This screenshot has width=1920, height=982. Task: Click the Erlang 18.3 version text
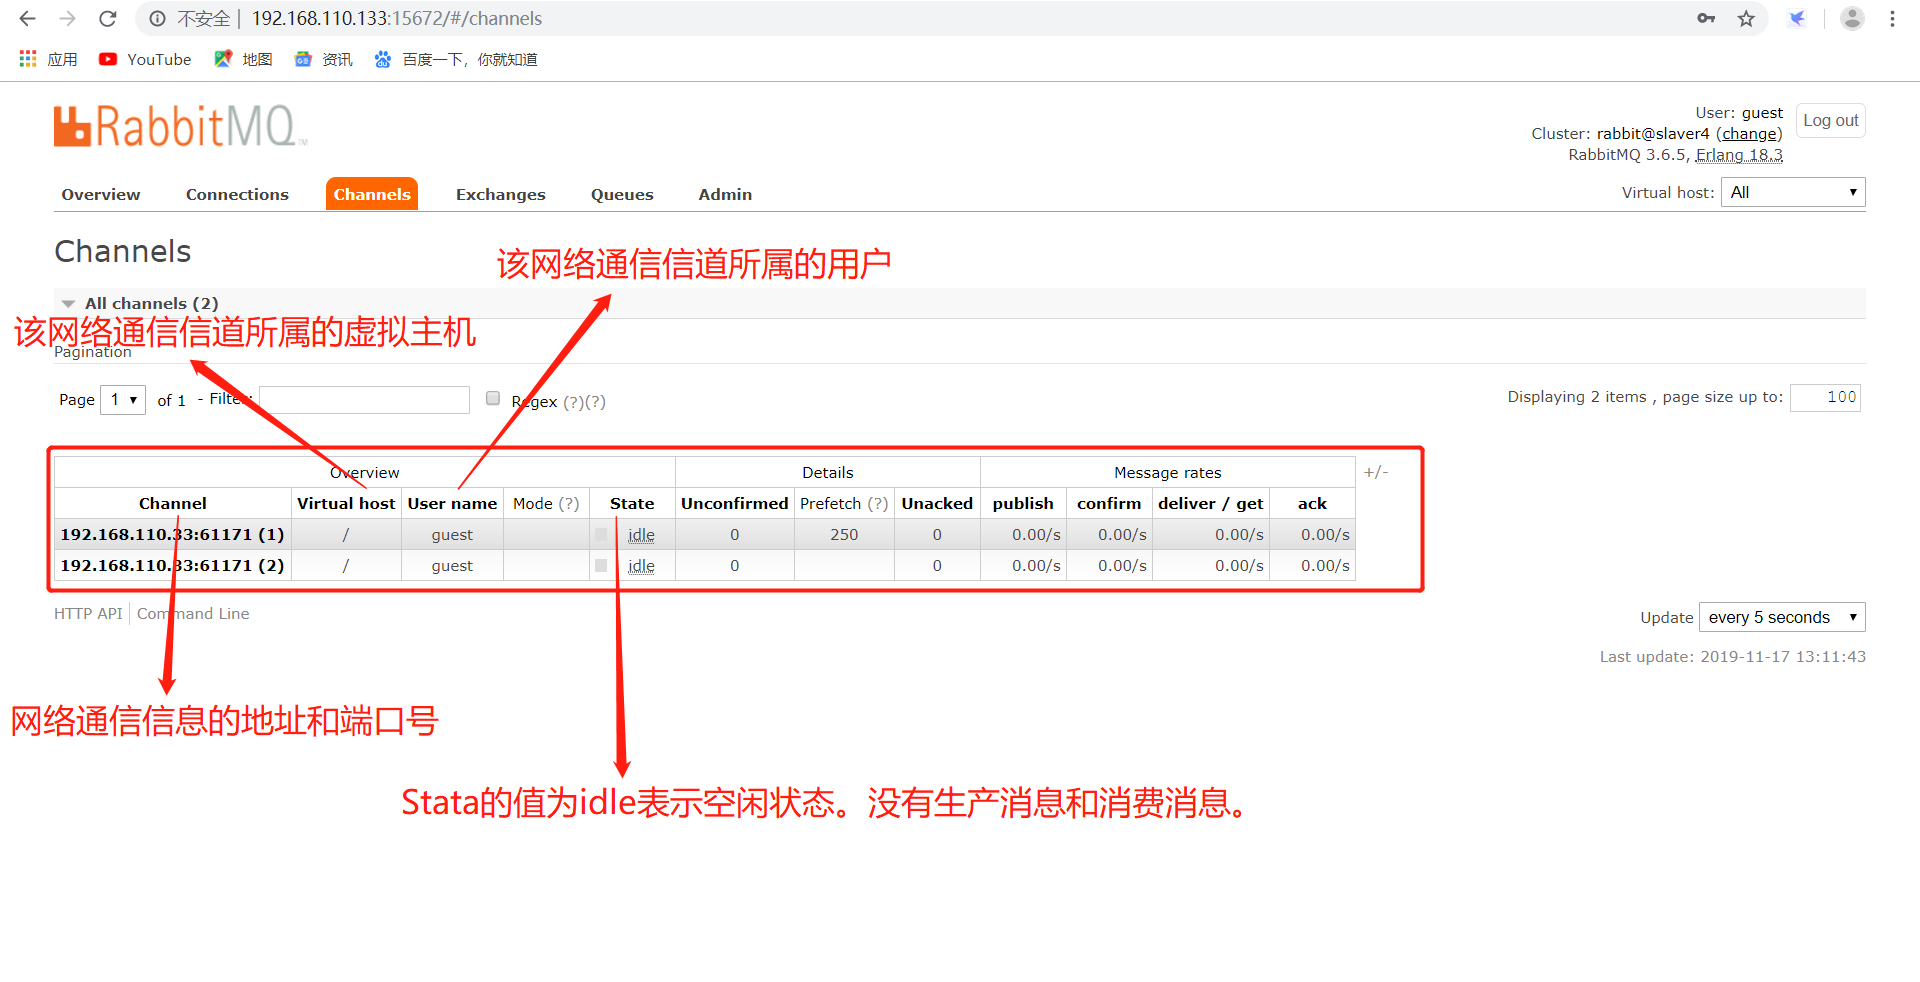point(1739,154)
